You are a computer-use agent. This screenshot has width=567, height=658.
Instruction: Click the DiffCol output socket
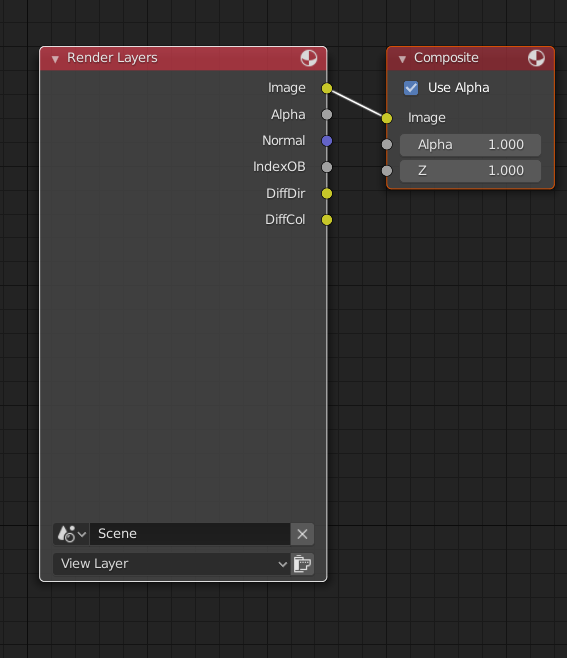[327, 219]
